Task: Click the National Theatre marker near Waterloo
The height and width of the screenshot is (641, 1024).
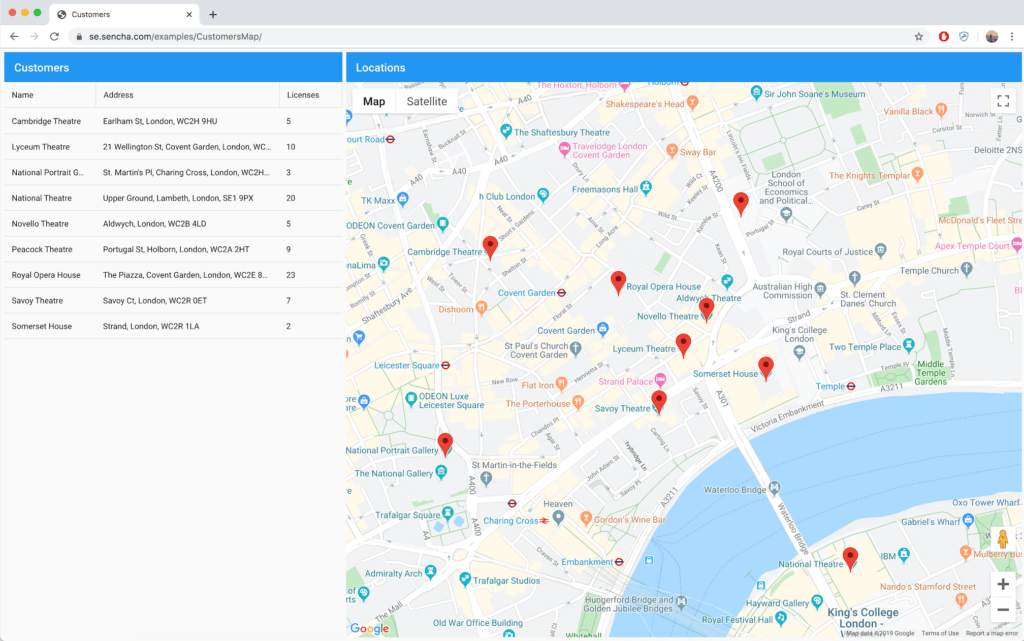Action: [851, 557]
